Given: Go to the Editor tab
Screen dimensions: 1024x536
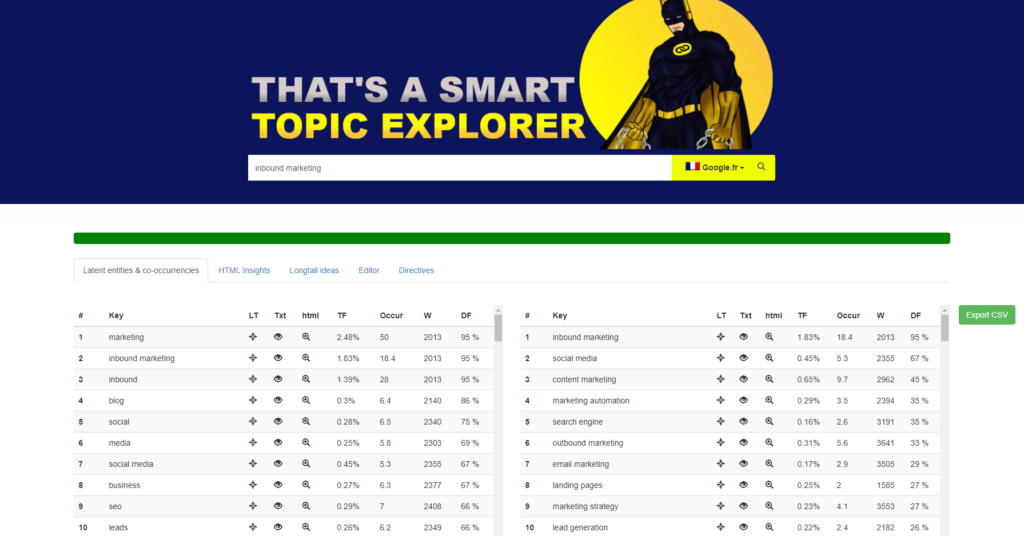Looking at the screenshot, I should (x=369, y=270).
